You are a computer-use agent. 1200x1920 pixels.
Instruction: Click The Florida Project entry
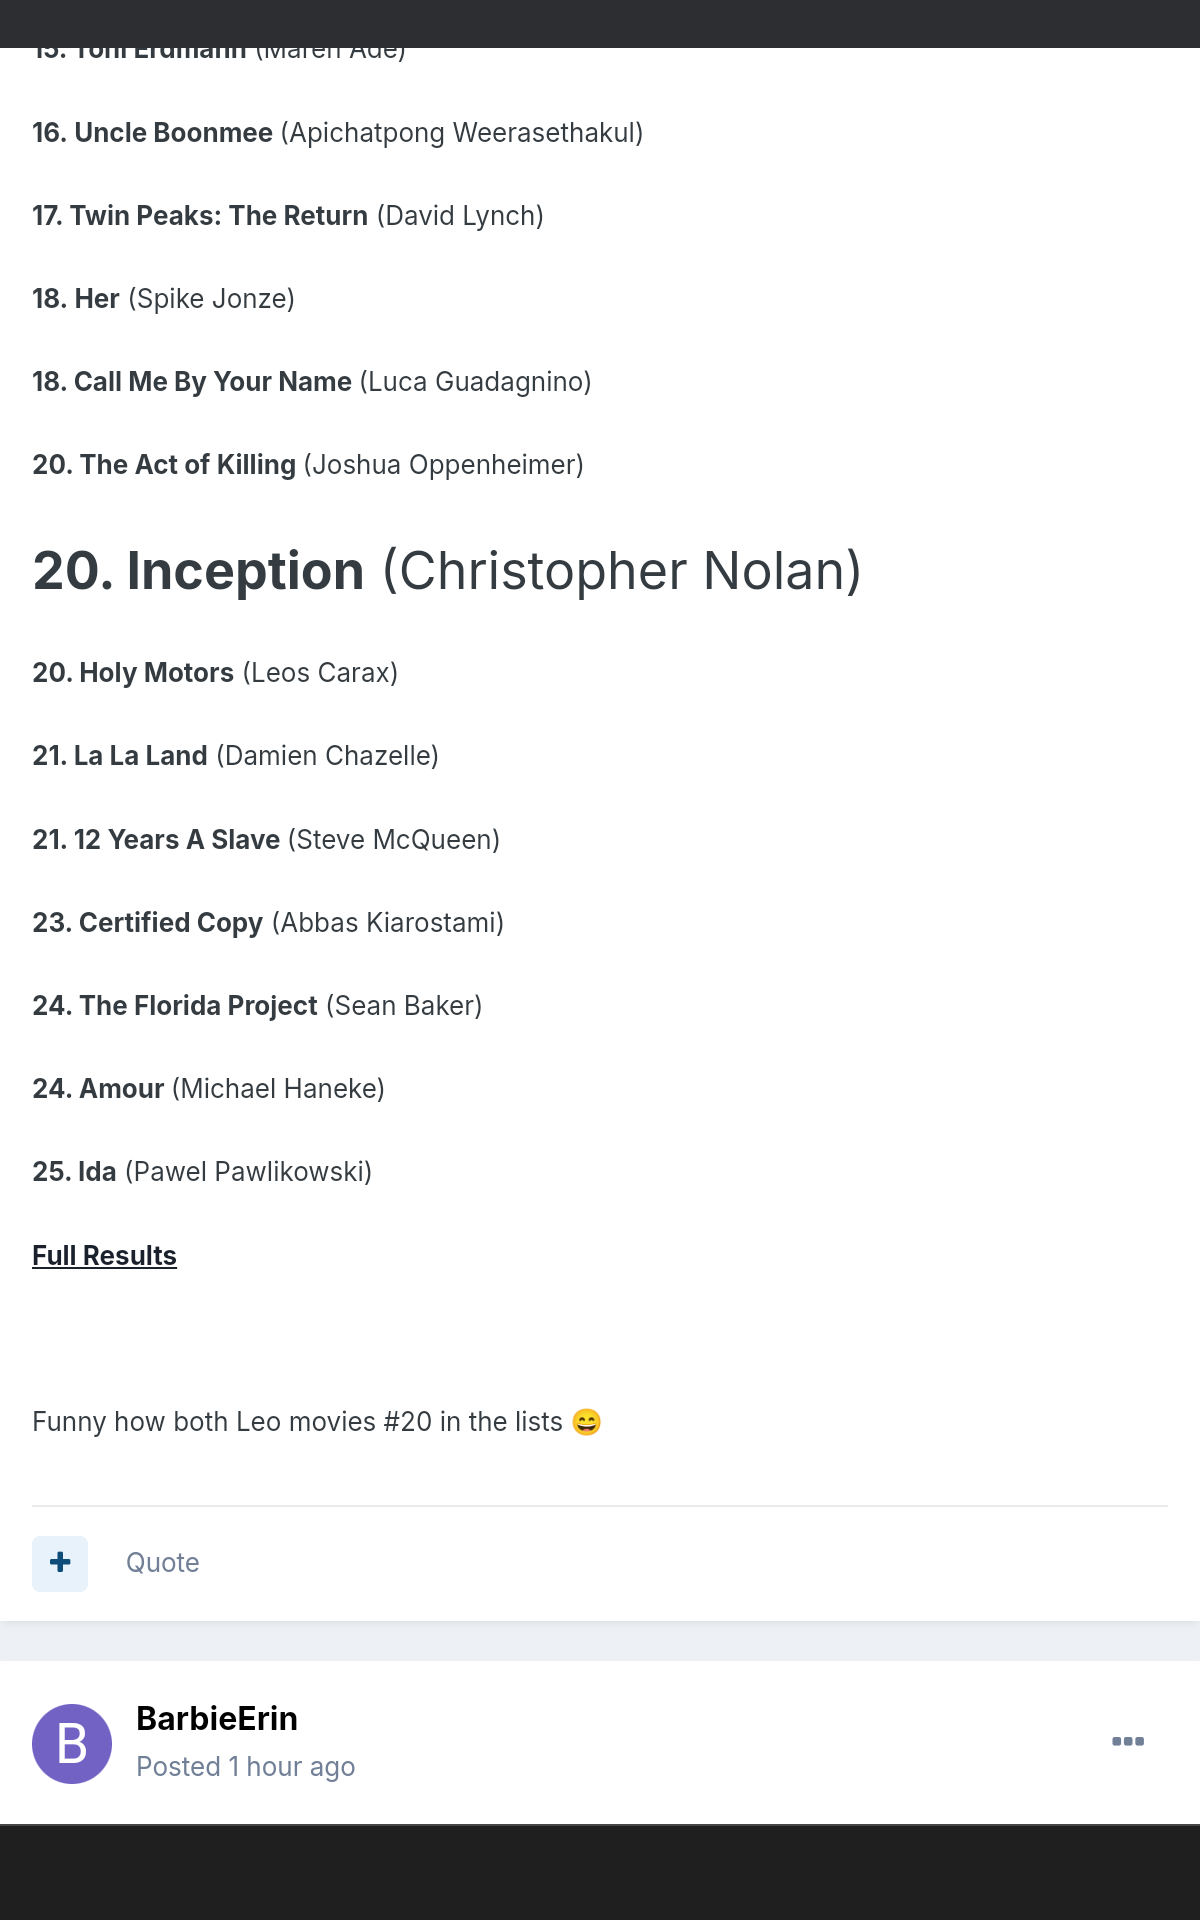click(257, 1006)
